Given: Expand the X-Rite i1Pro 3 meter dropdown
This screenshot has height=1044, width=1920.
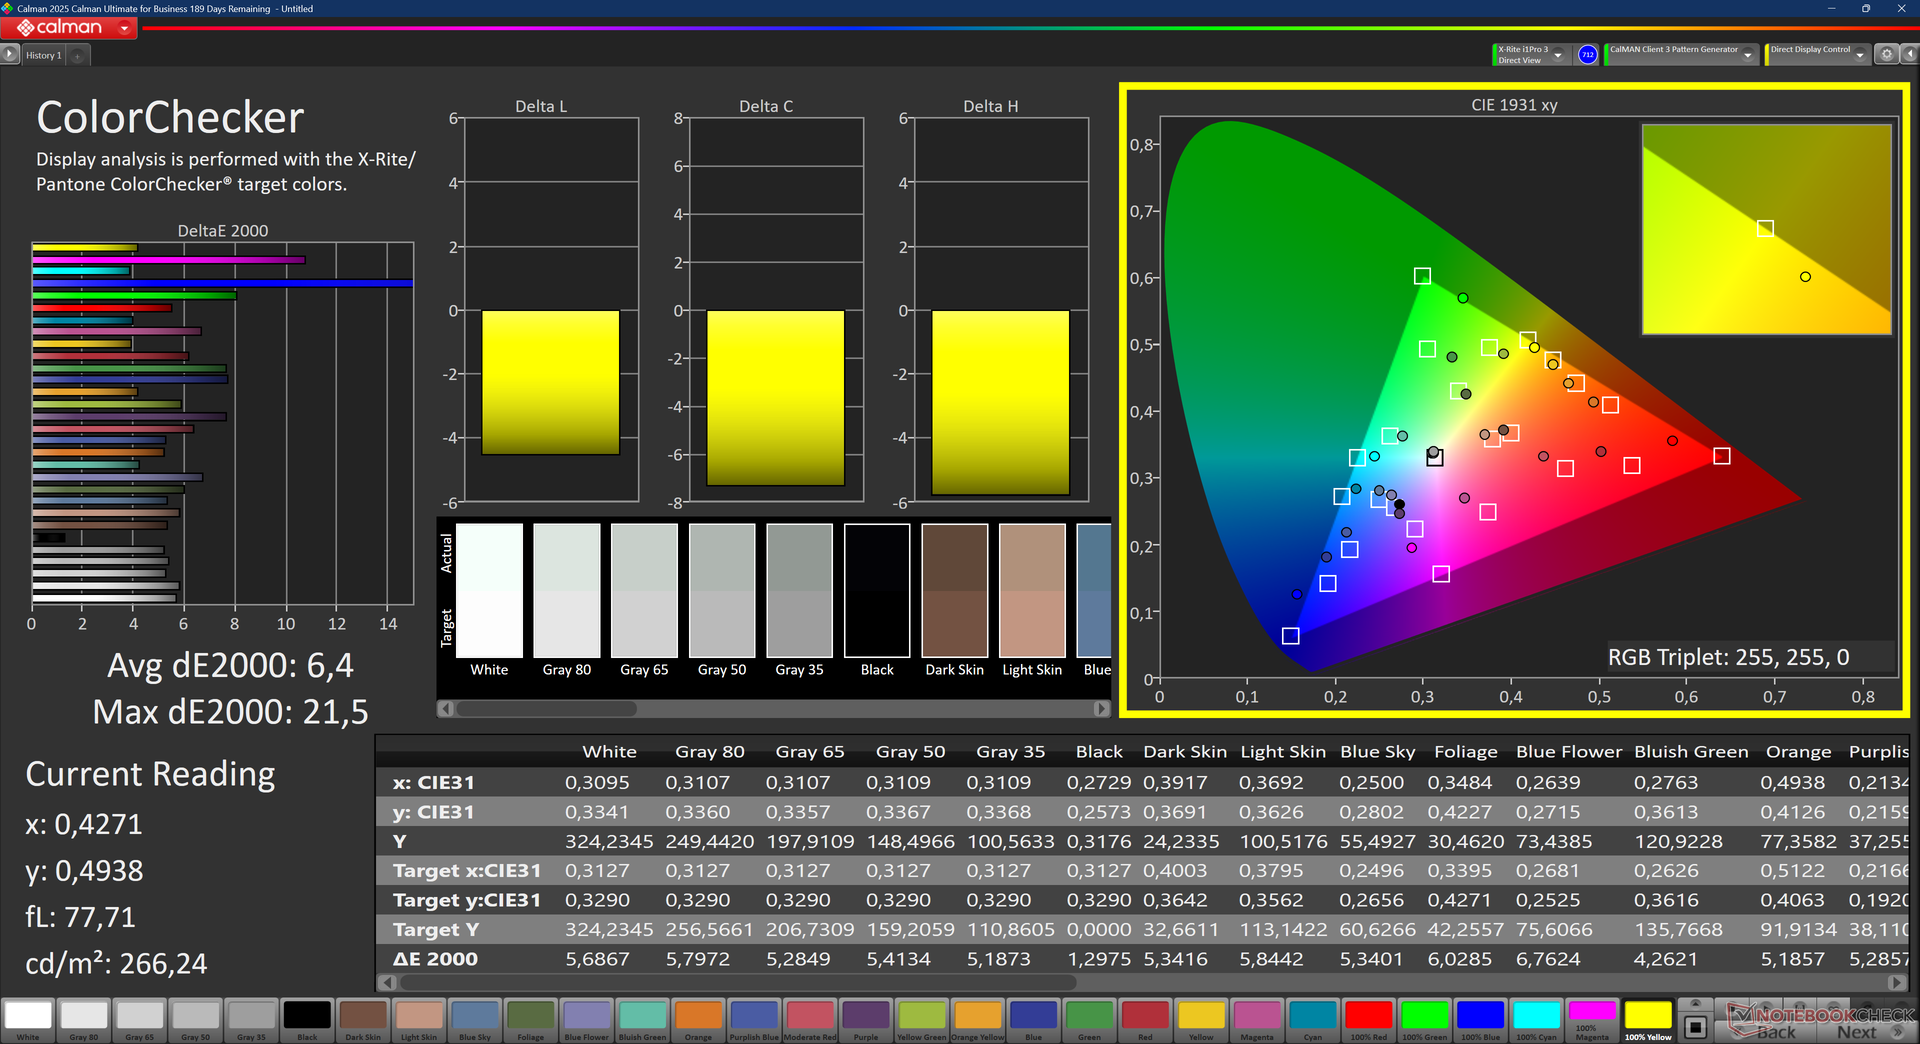Looking at the screenshot, I should point(1558,55).
